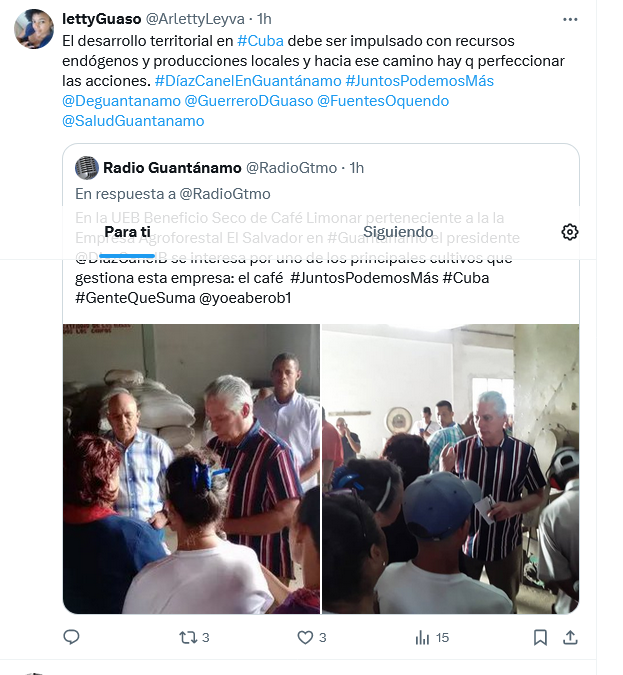Open Radio Guantánamo's quoted tweet header
Image resolution: width=623 pixels, height=675 pixels.
pos(220,168)
